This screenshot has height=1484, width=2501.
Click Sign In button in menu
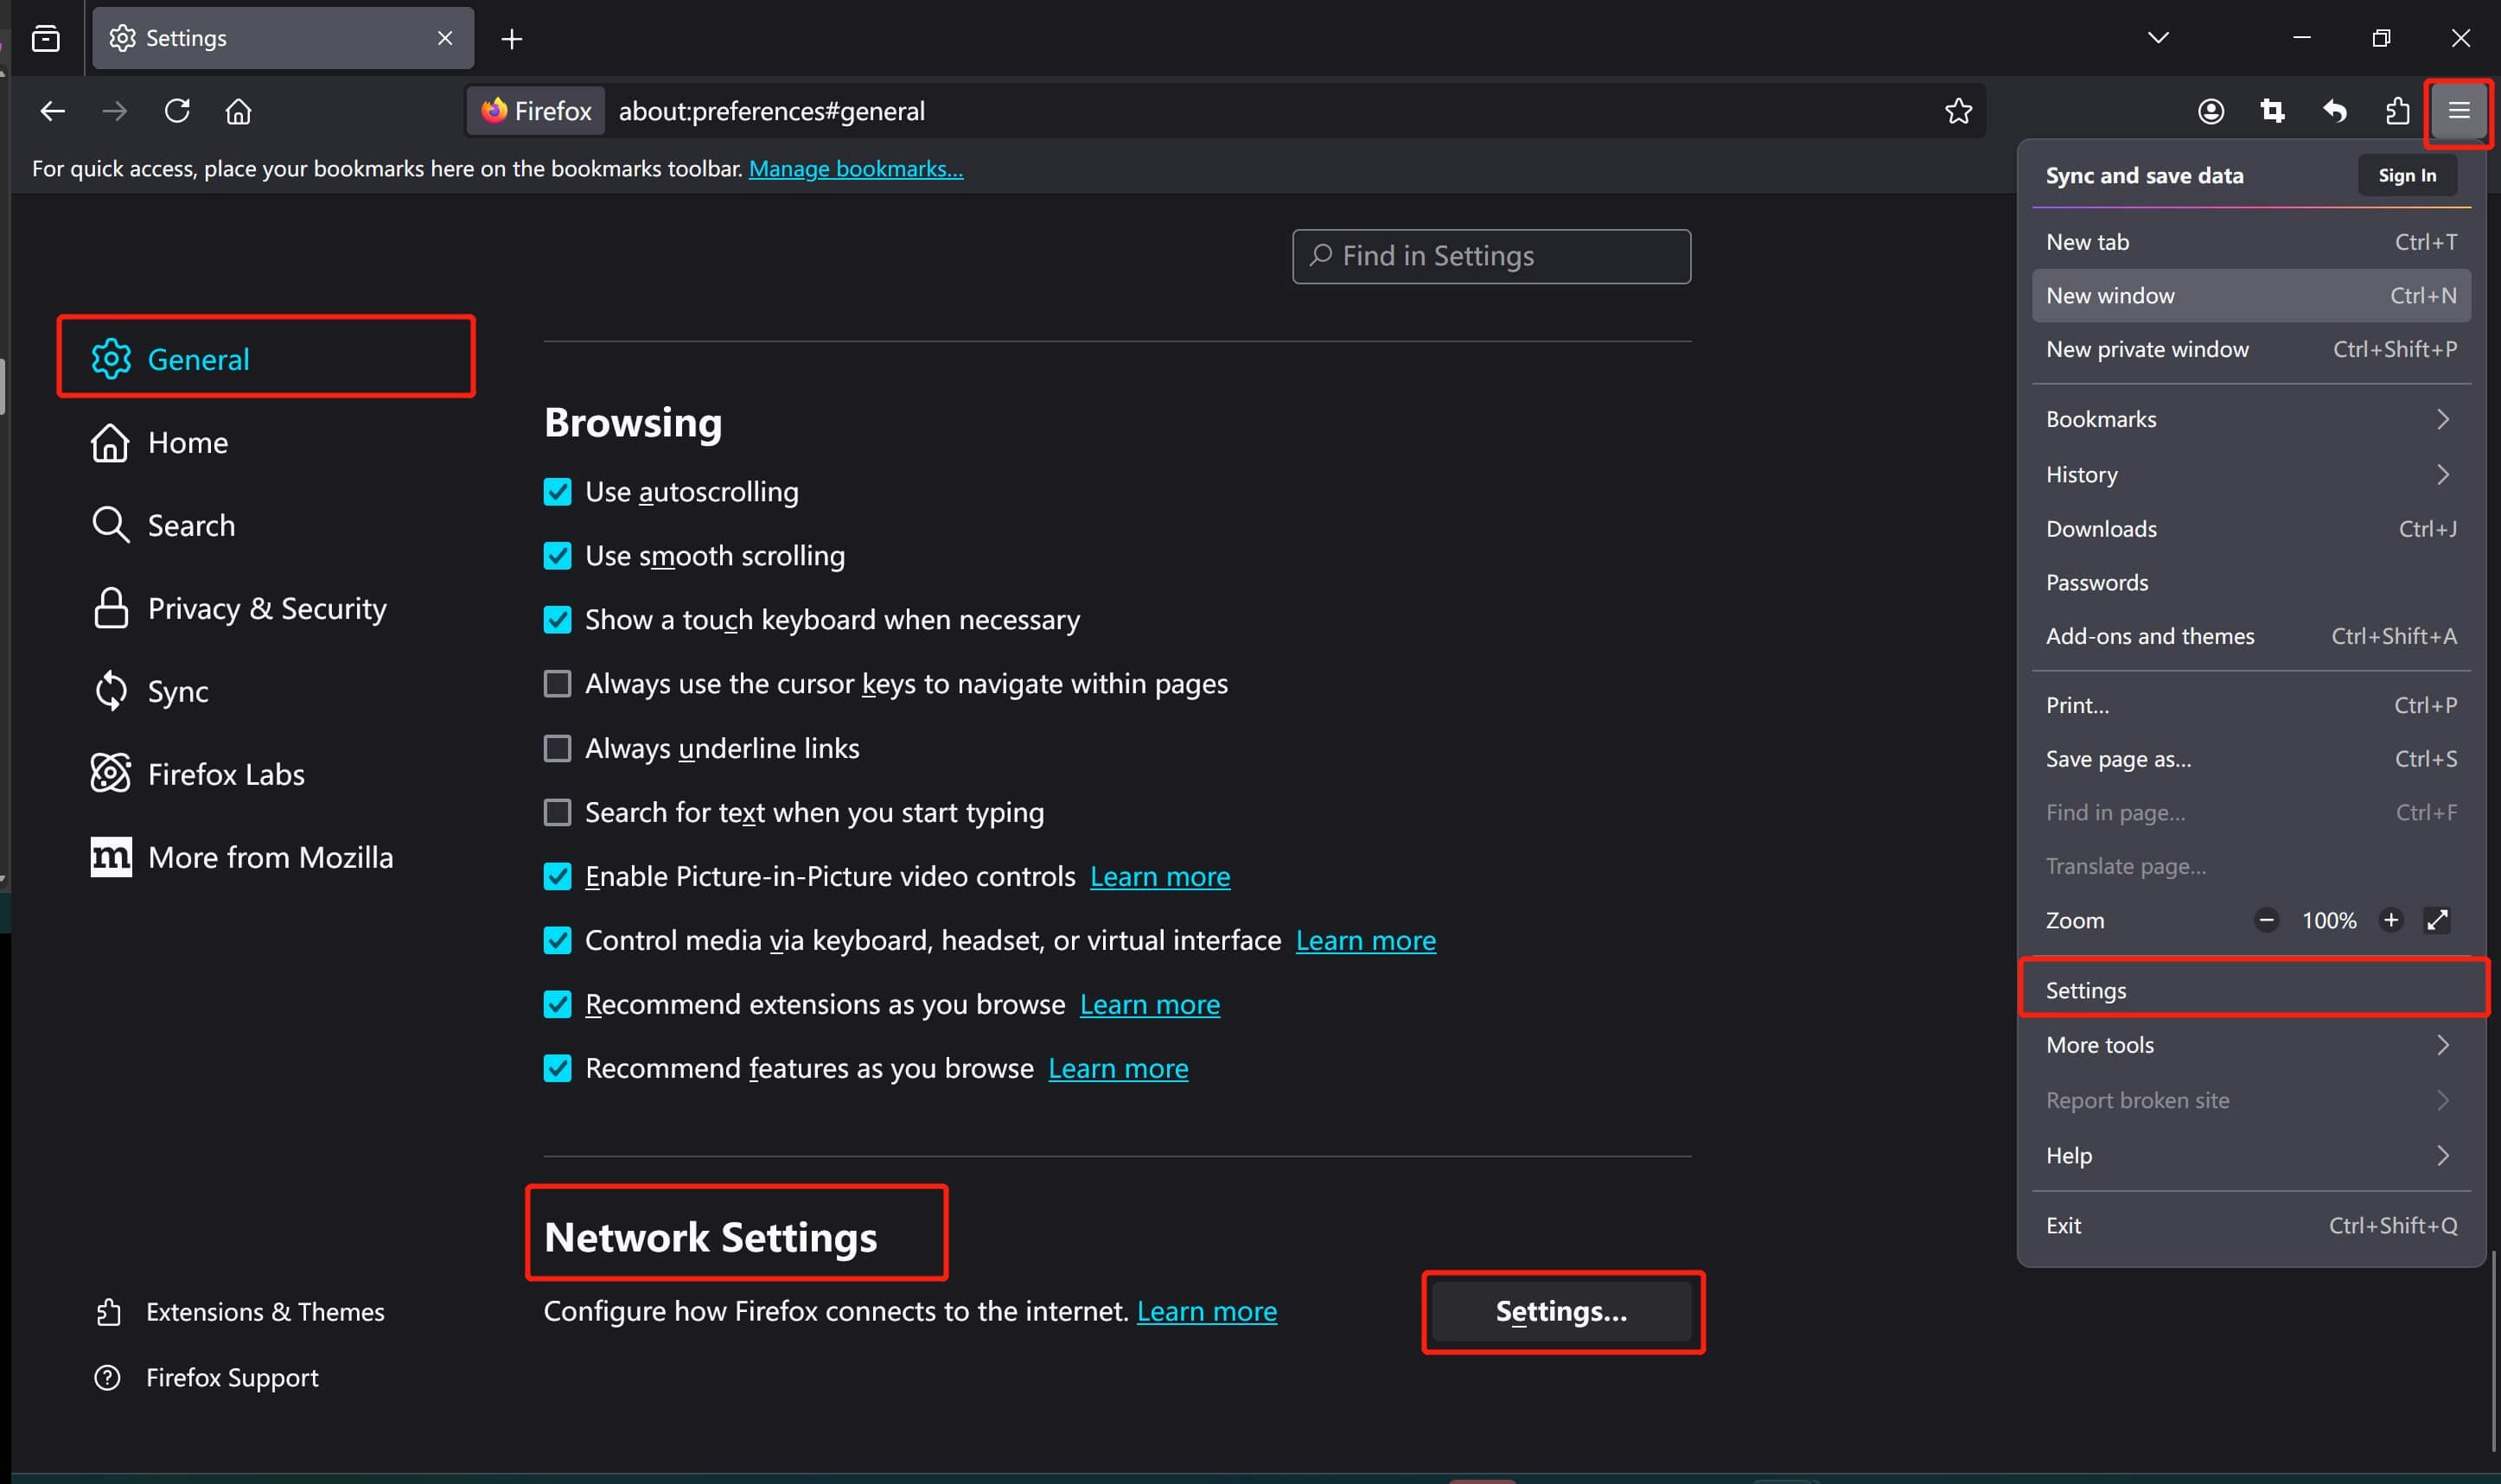pos(2406,176)
